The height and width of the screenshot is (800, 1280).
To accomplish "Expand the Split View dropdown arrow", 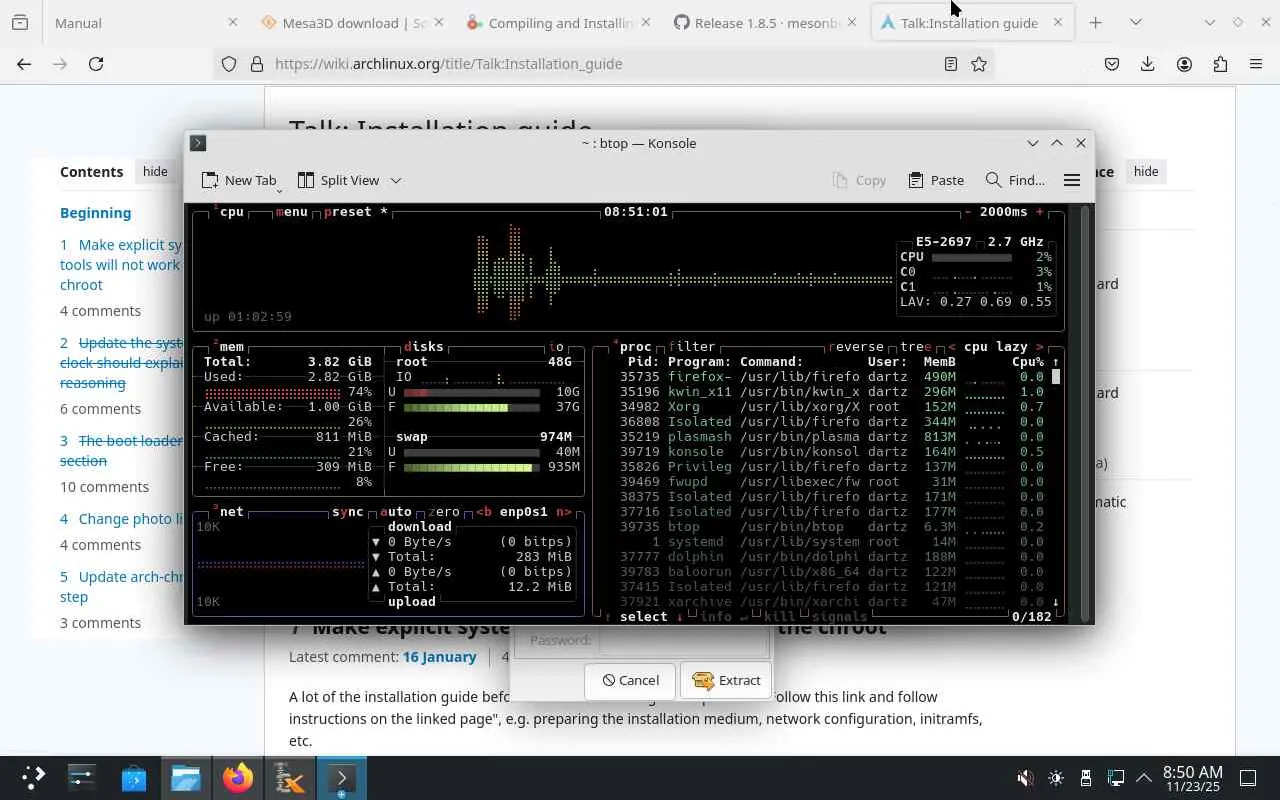I will (396, 180).
